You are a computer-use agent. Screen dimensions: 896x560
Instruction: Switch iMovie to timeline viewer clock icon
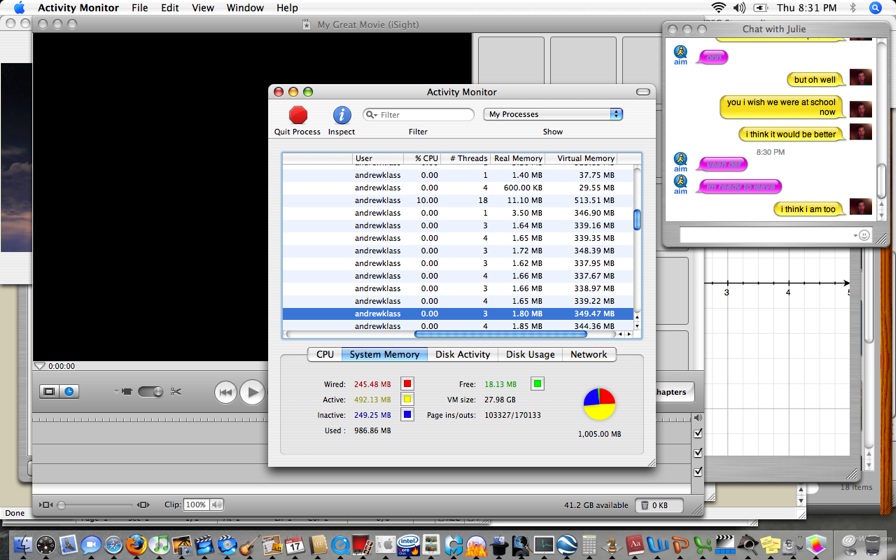pyautogui.click(x=69, y=391)
